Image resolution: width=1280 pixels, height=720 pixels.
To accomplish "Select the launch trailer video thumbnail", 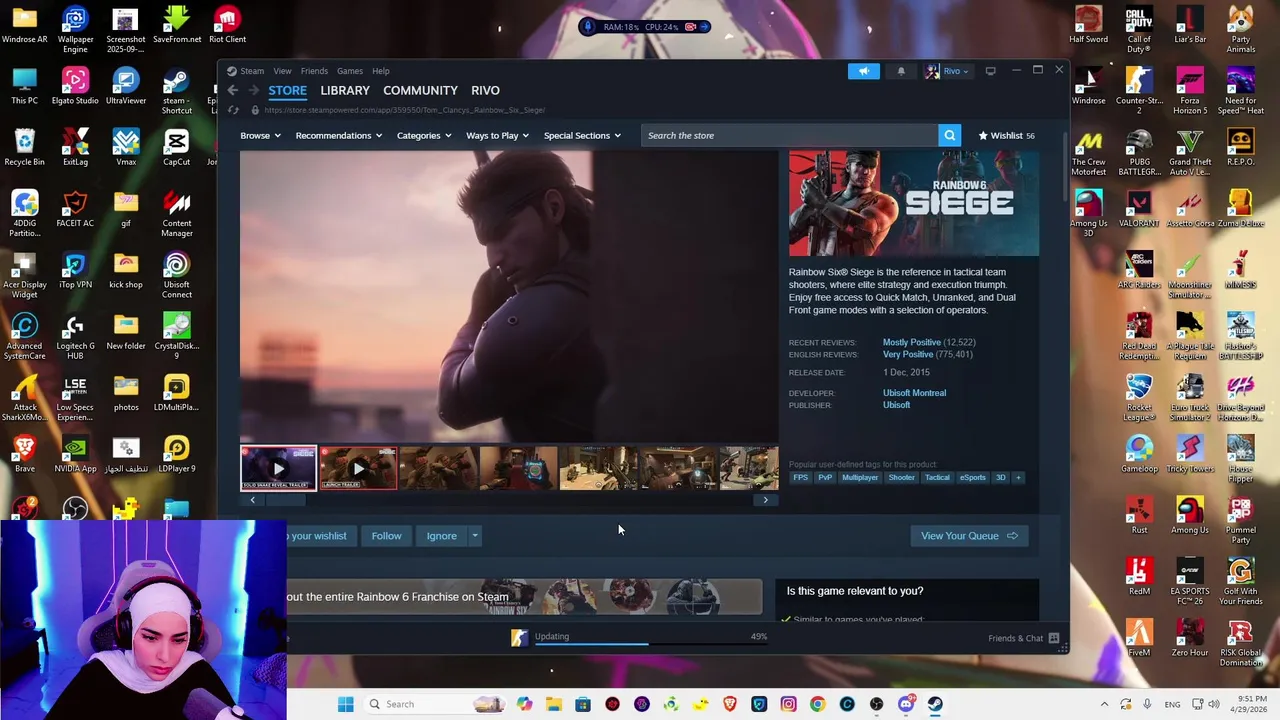I will (358, 468).
